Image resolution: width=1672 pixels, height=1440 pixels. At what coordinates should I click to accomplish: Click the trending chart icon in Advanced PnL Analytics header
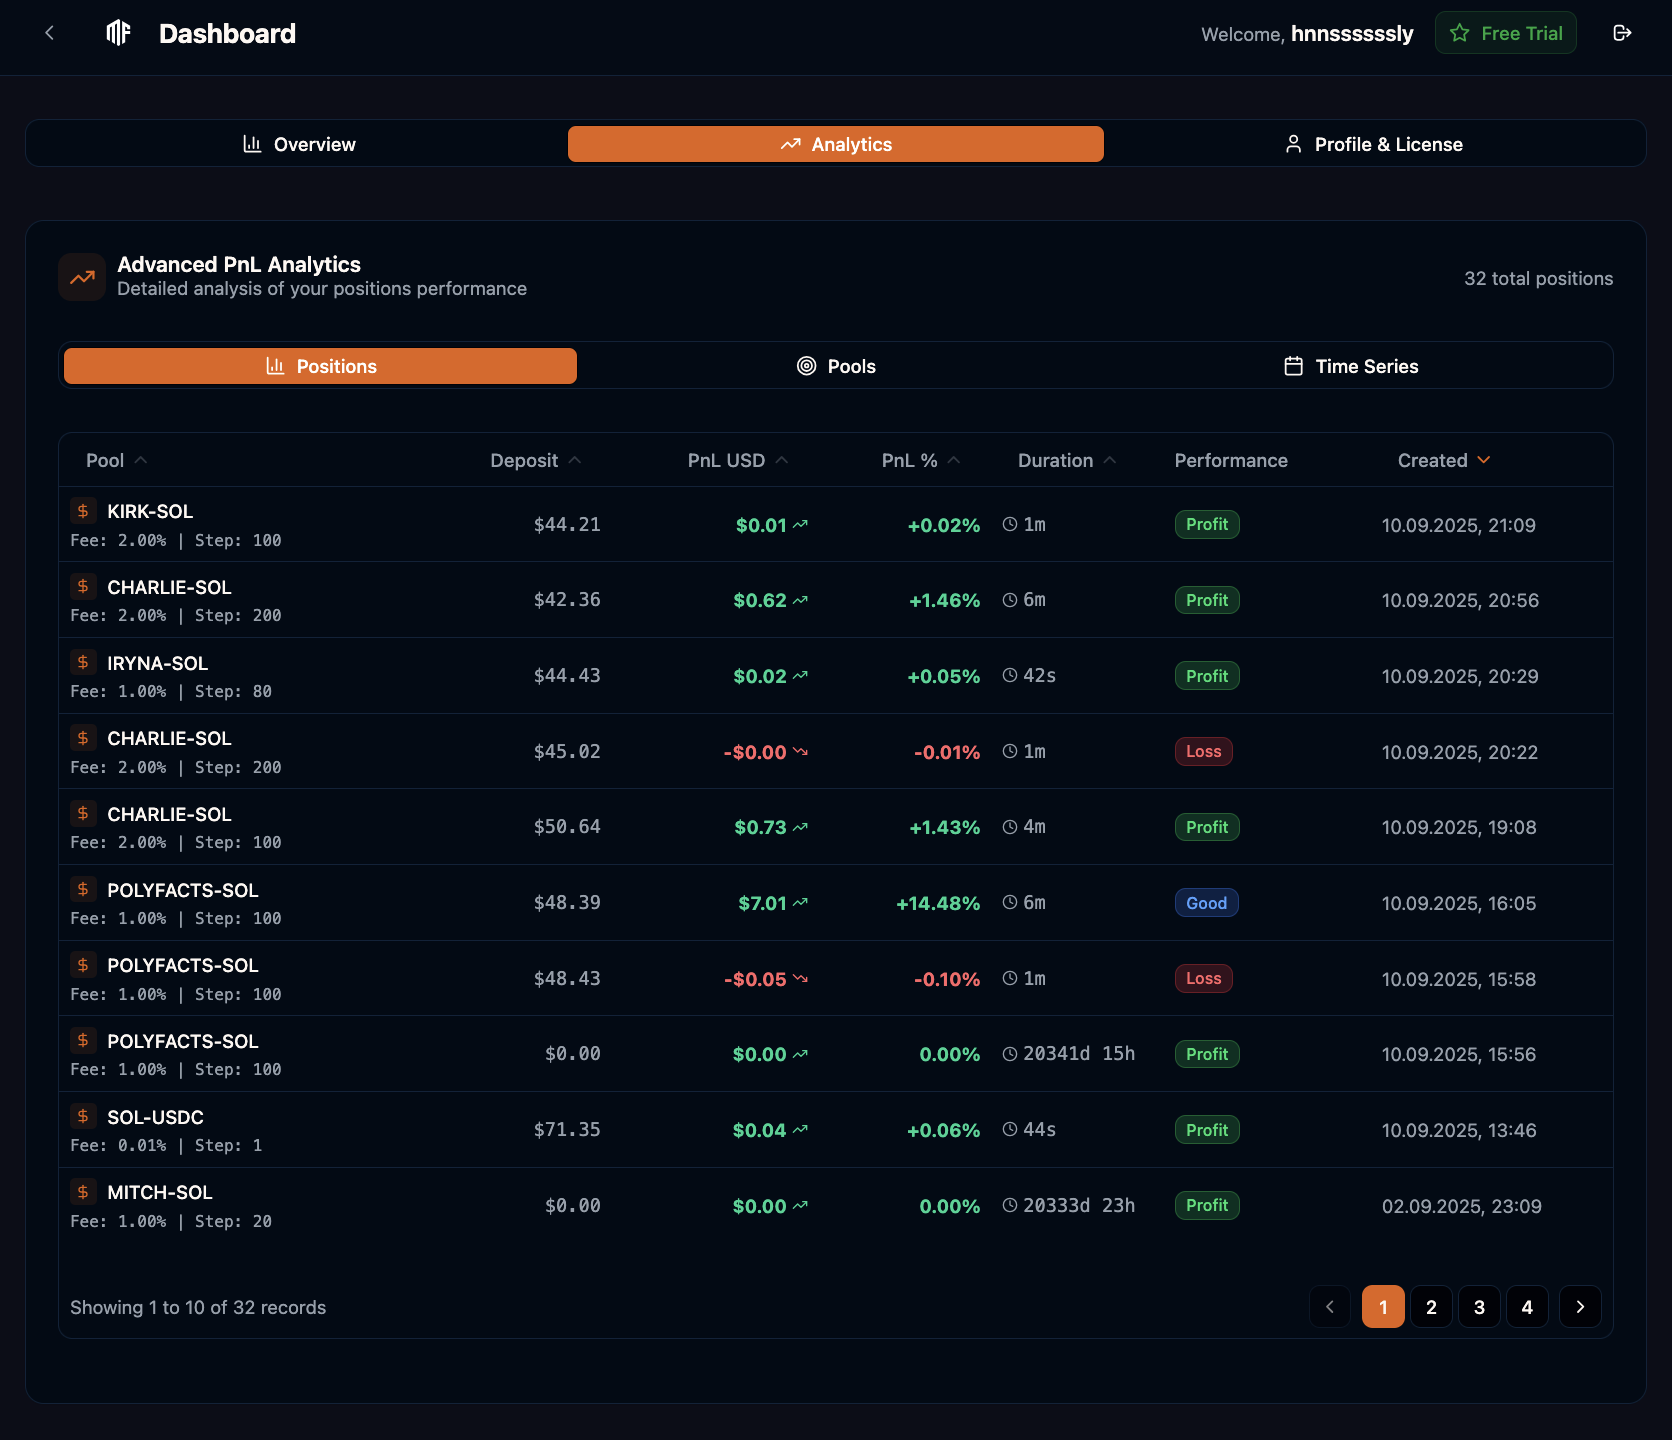[82, 277]
